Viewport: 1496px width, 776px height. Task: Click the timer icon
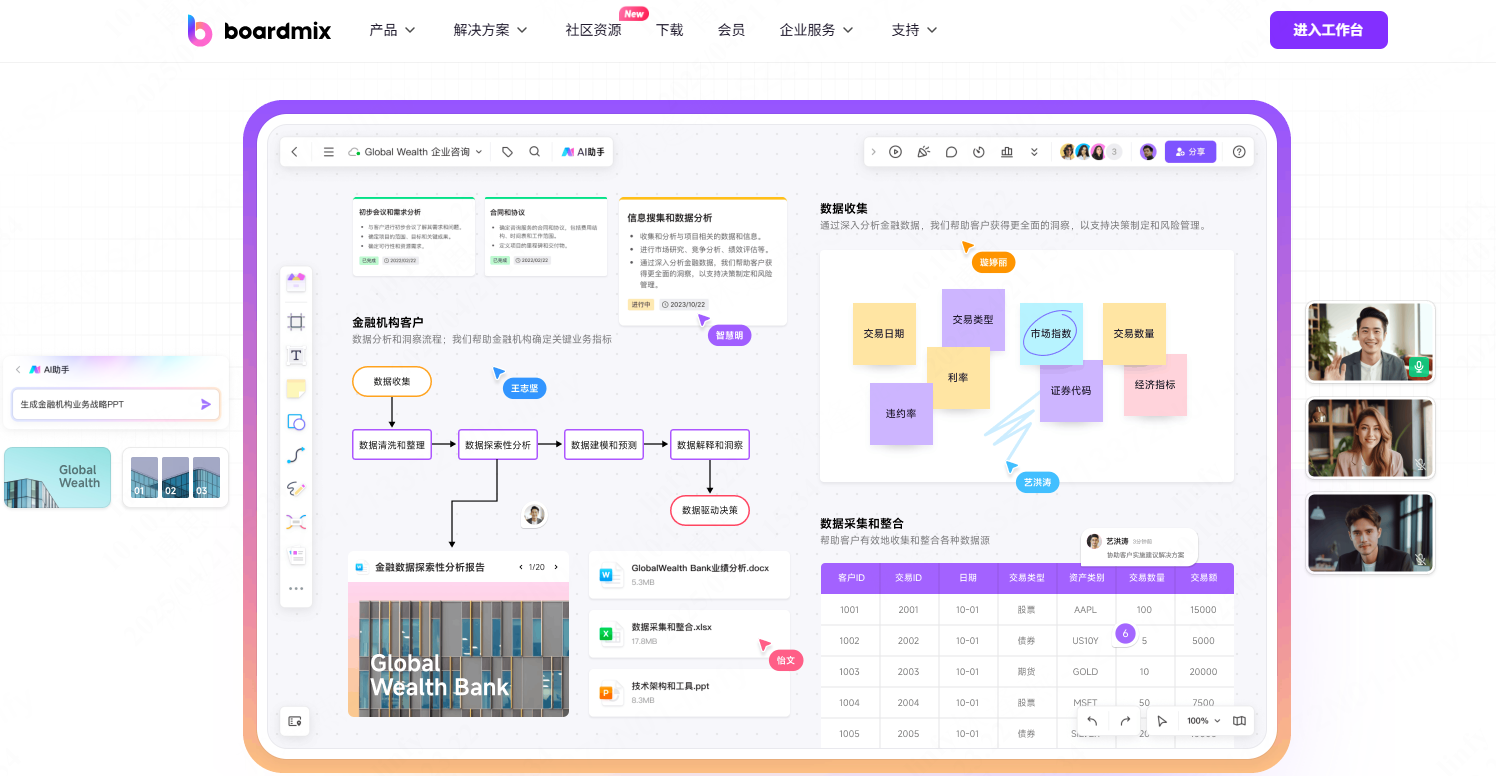(x=979, y=152)
